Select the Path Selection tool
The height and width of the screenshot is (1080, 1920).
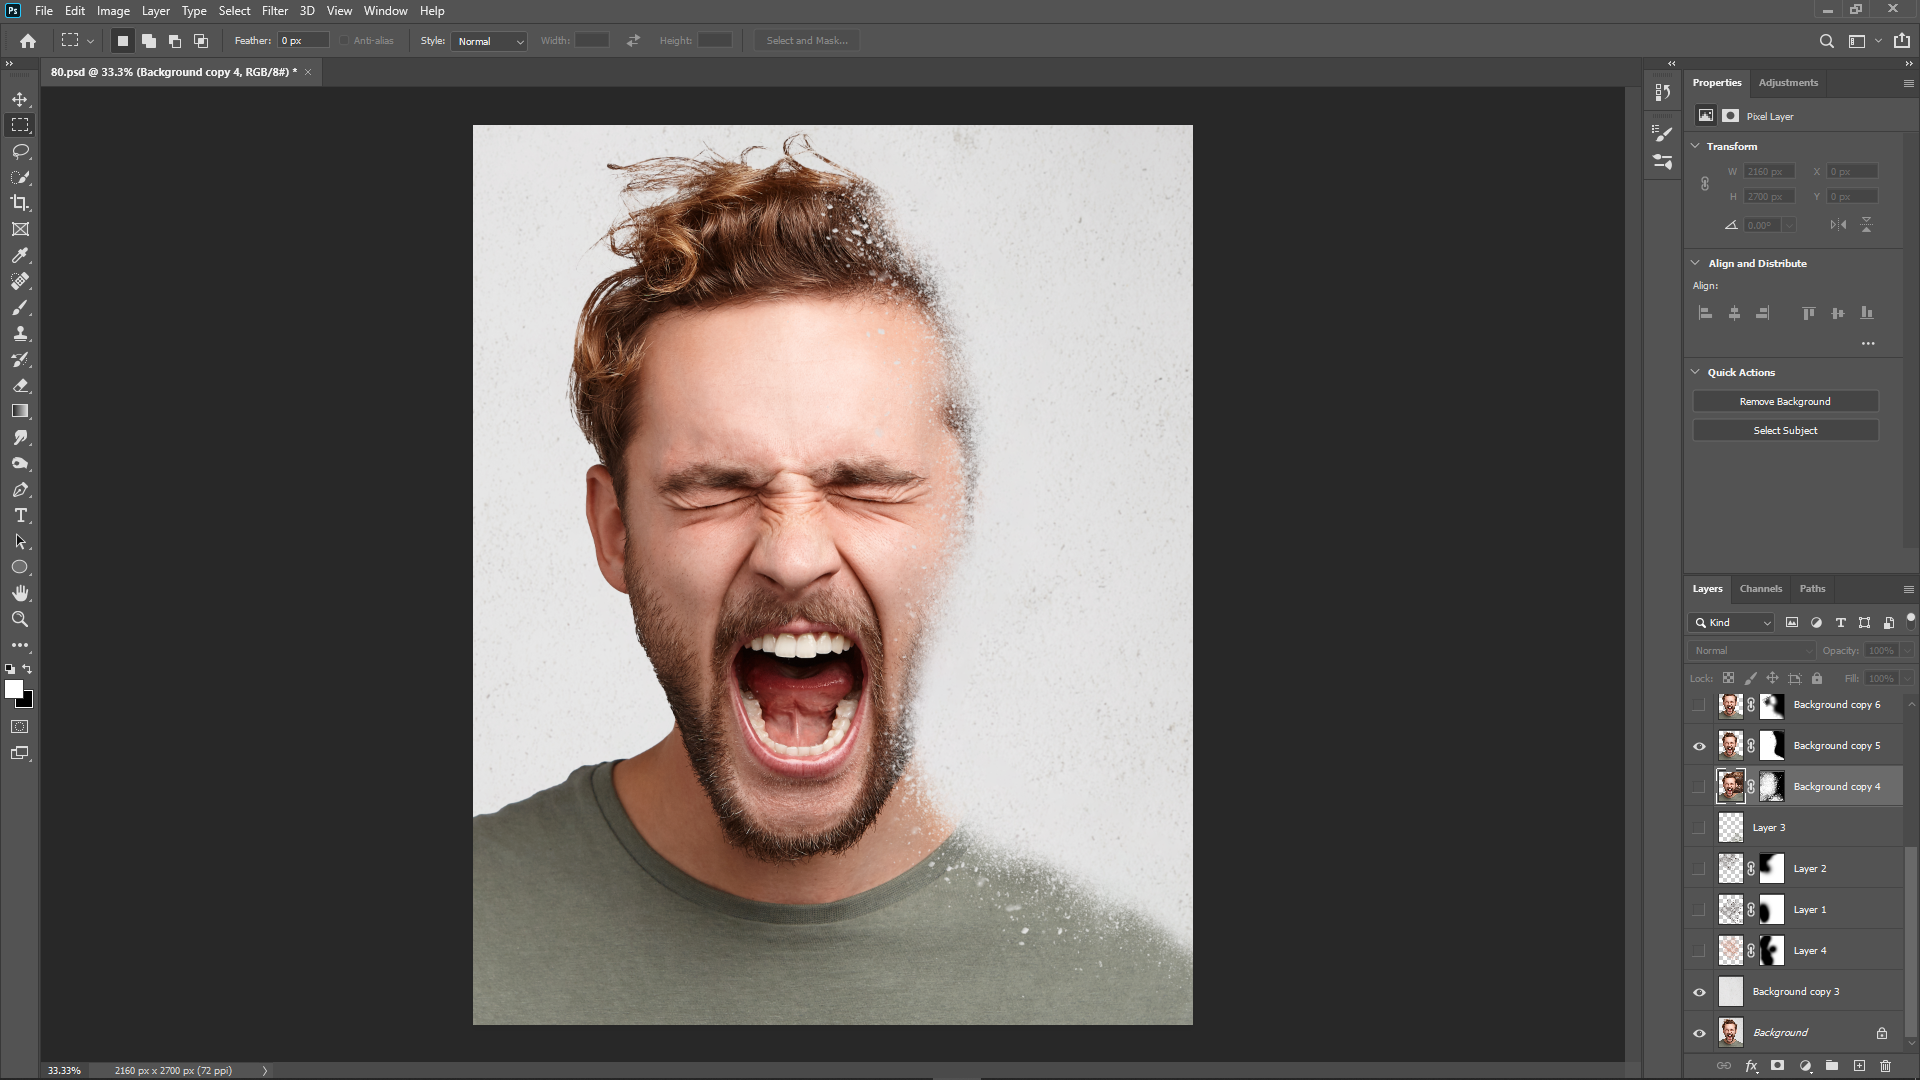coord(20,542)
